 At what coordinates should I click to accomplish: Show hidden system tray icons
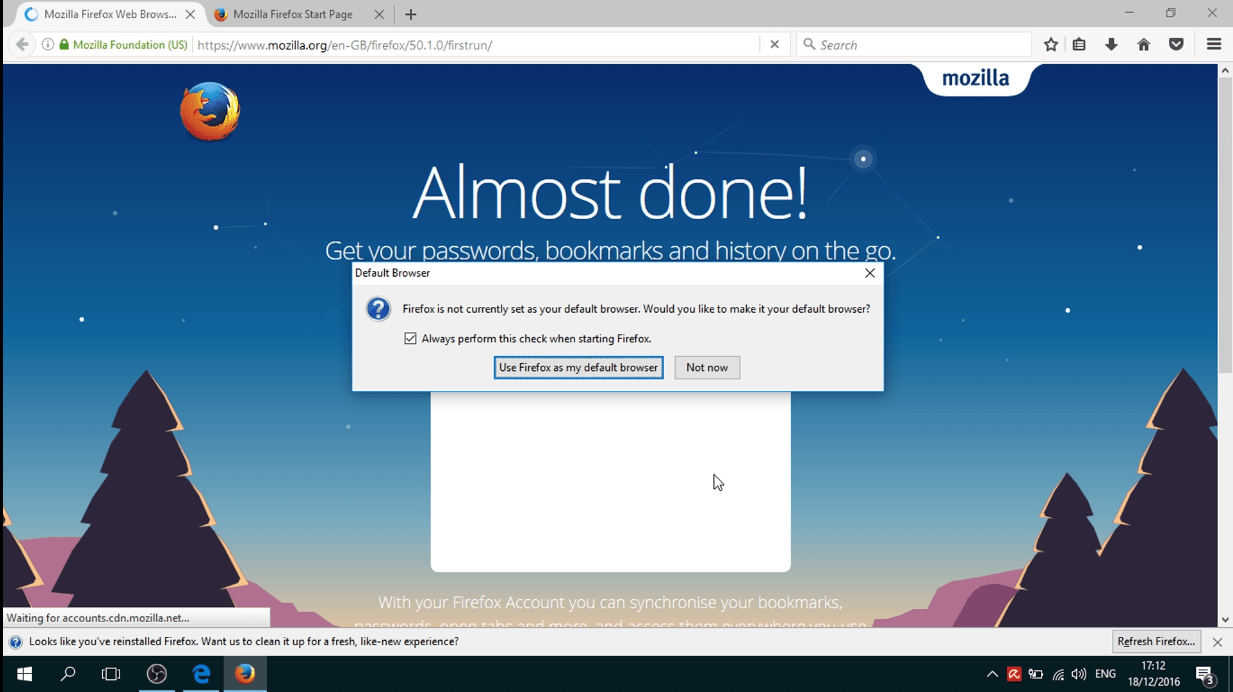coord(992,675)
